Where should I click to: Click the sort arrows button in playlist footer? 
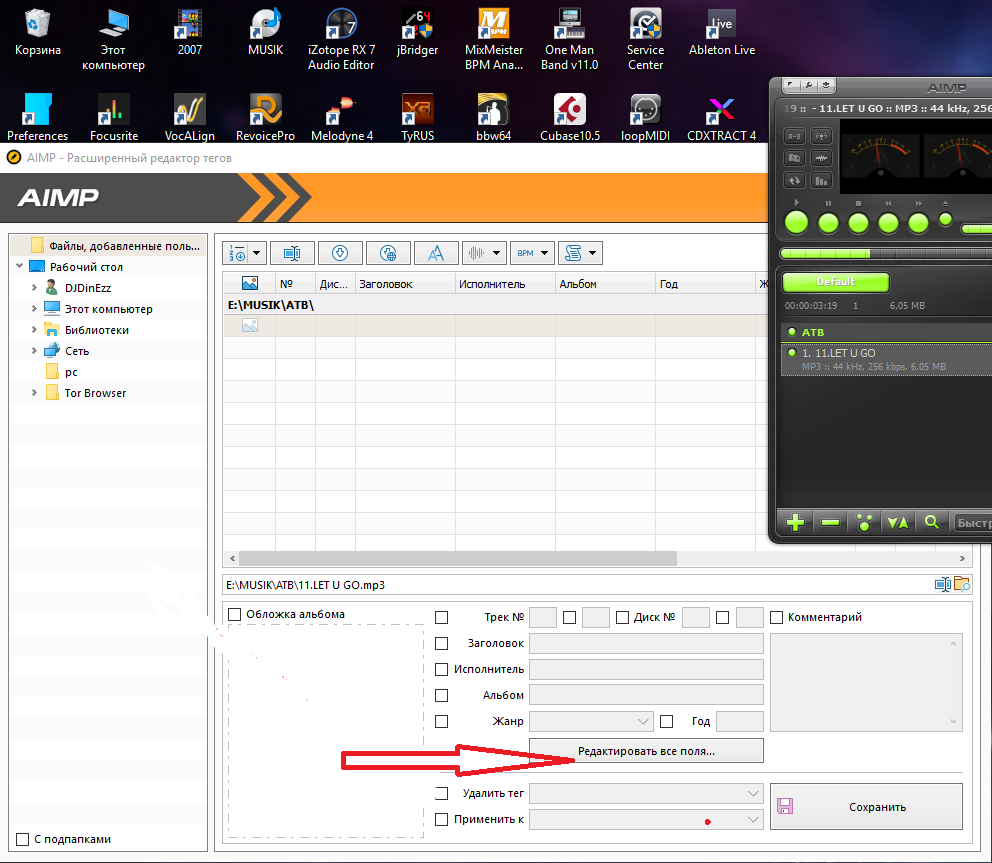(898, 523)
